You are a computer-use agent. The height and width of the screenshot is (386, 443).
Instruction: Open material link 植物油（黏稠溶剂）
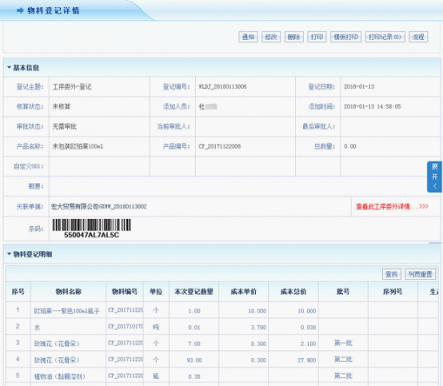pos(60,377)
